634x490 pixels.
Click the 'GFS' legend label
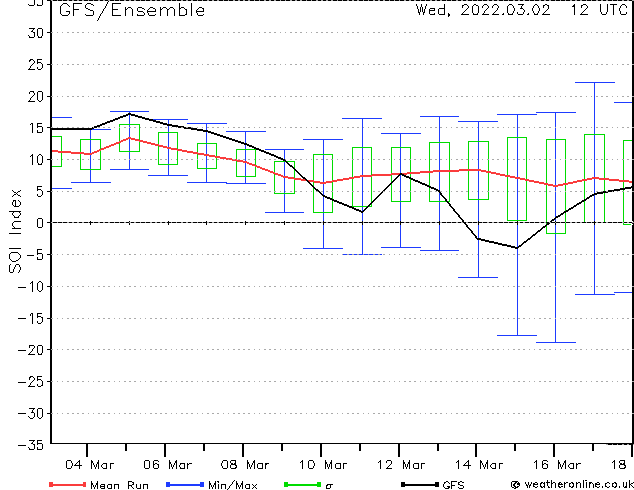(x=453, y=485)
